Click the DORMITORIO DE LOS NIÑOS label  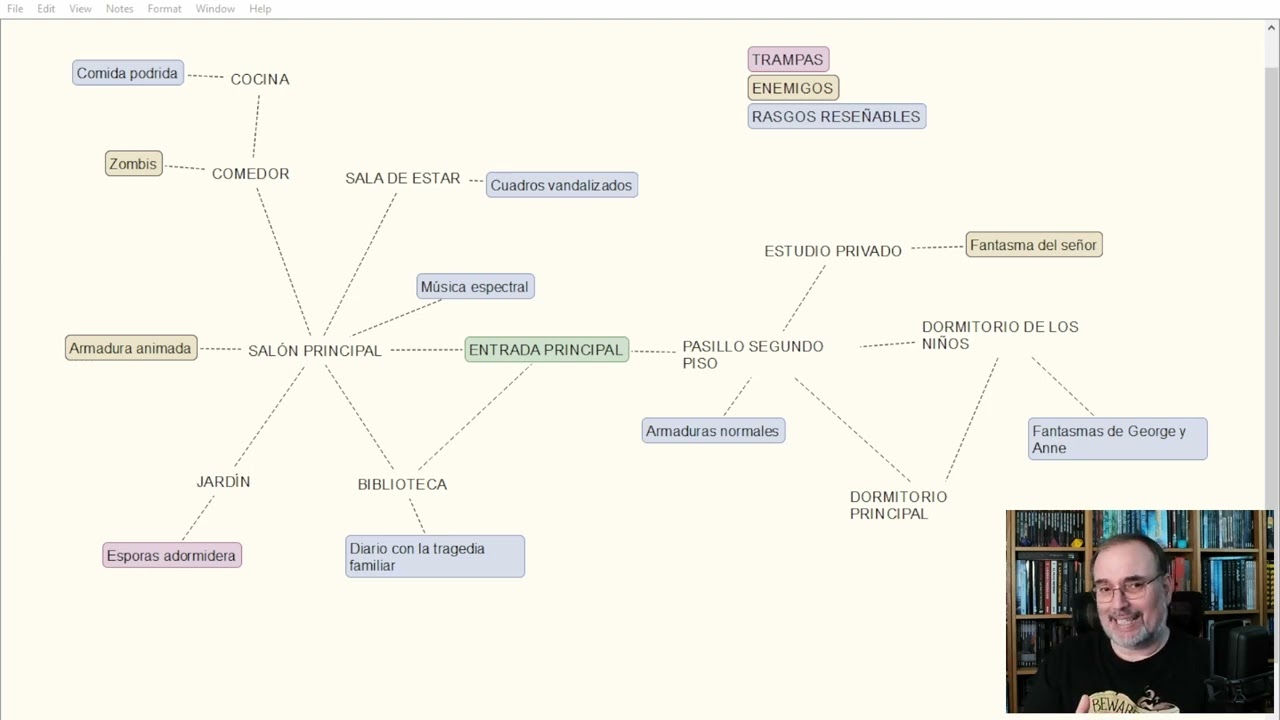[x=1000, y=335]
